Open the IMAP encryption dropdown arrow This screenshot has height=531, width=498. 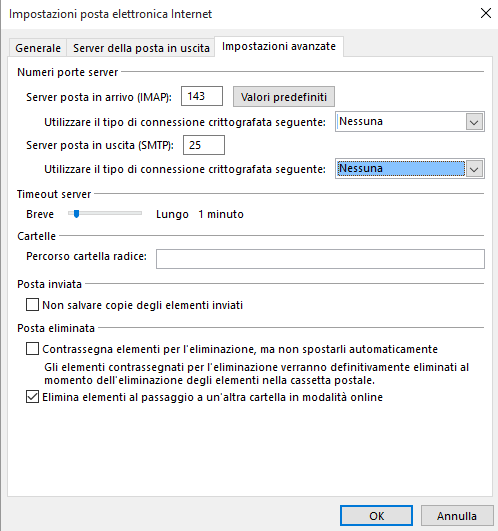[x=474, y=122]
